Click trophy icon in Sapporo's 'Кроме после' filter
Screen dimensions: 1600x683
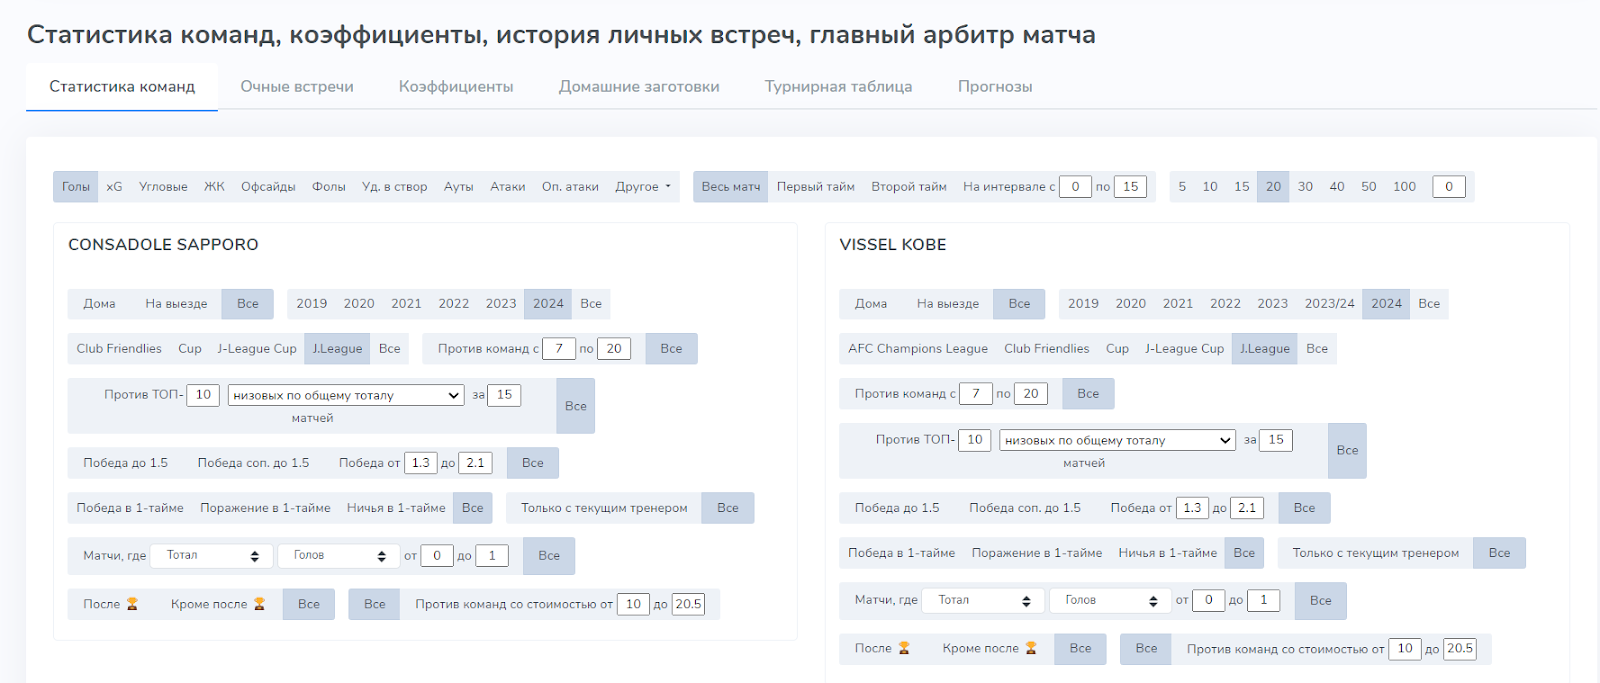pyautogui.click(x=259, y=604)
